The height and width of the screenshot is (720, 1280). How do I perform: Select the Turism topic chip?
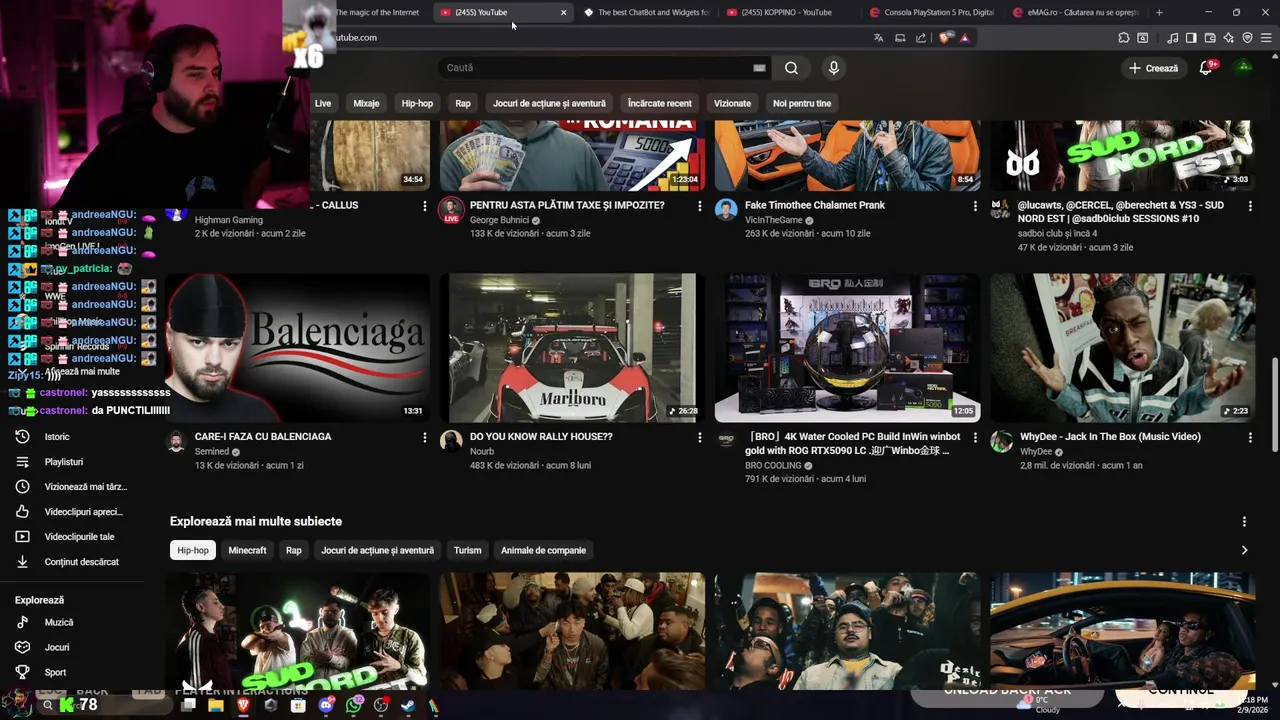tap(467, 550)
